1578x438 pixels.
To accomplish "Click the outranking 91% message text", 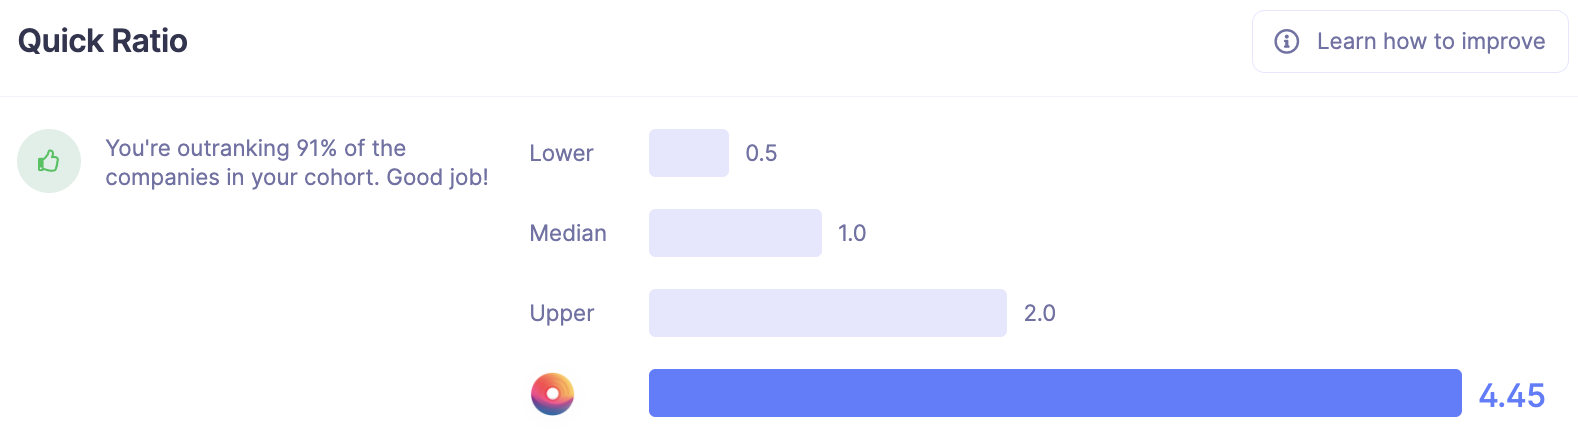I will point(297,163).
